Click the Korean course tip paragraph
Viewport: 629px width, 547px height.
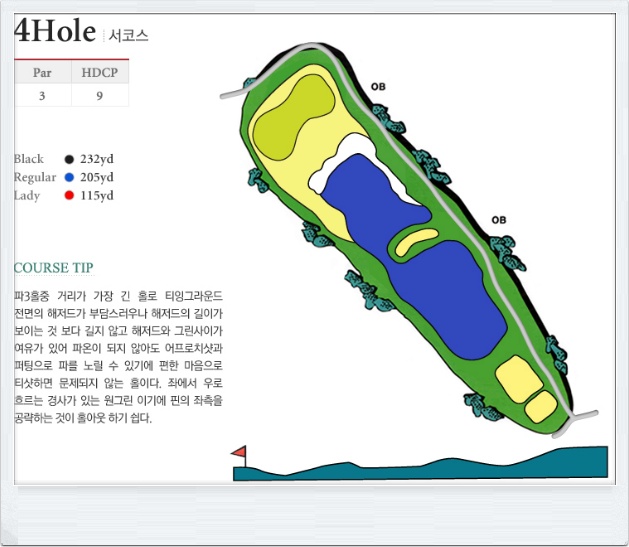pos(118,358)
